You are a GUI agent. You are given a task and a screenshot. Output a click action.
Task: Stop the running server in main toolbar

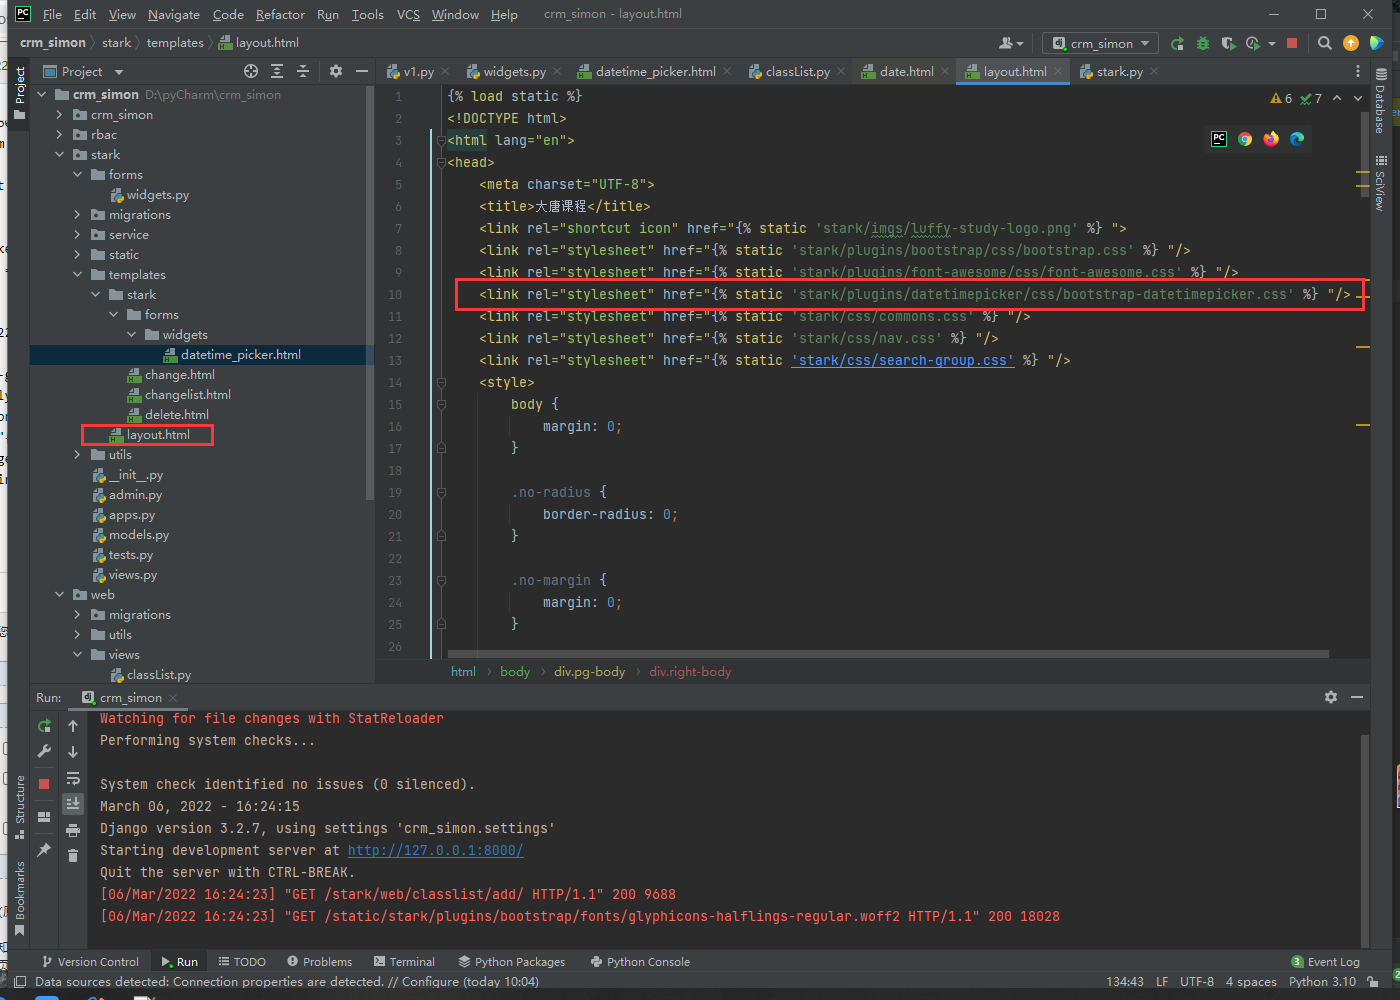(x=1292, y=43)
